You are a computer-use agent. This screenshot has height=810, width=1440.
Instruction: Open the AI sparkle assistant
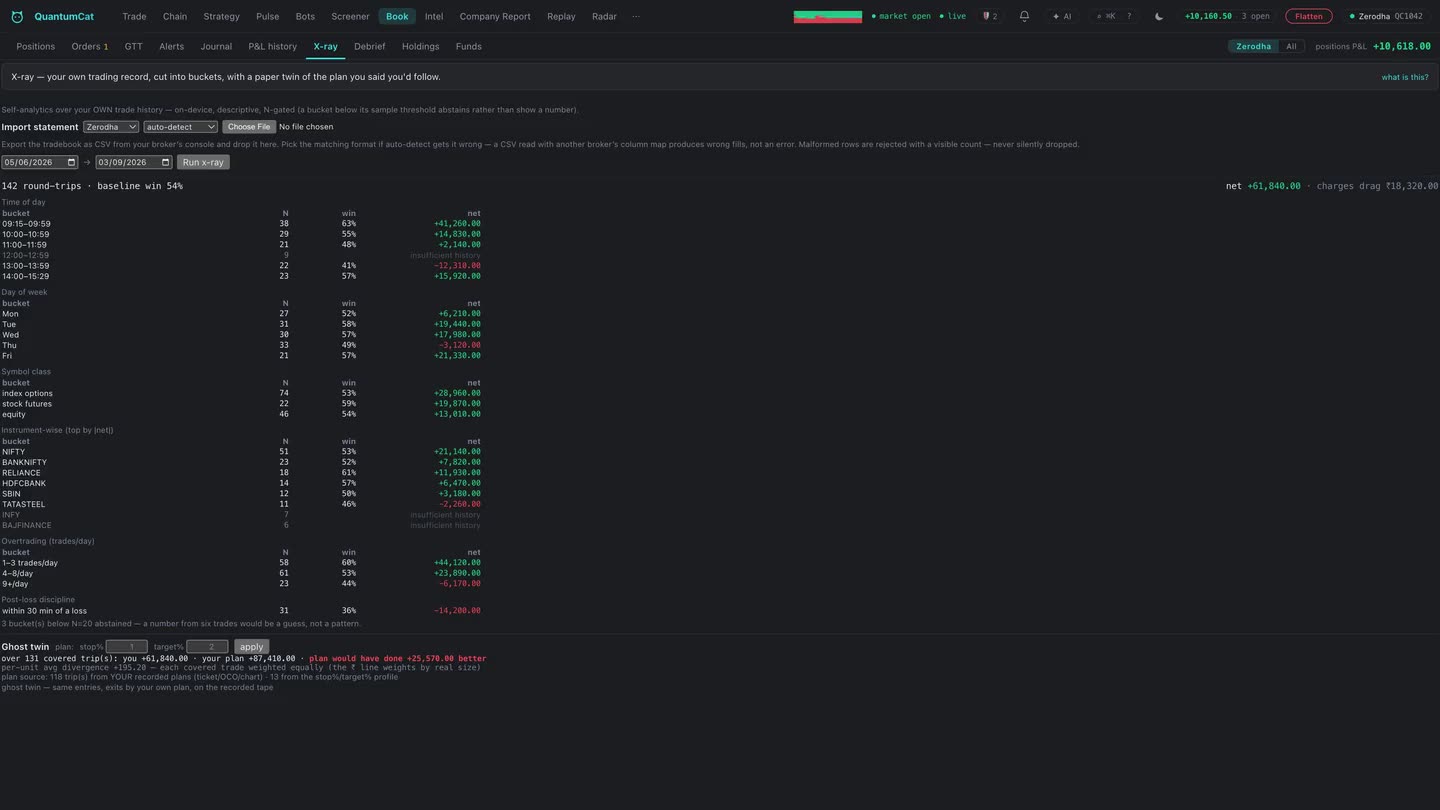click(x=1062, y=17)
